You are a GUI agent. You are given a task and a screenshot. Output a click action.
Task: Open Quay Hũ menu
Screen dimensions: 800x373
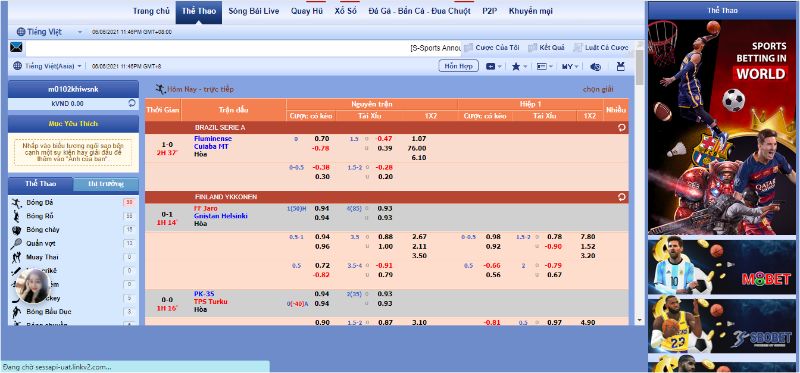(x=307, y=11)
